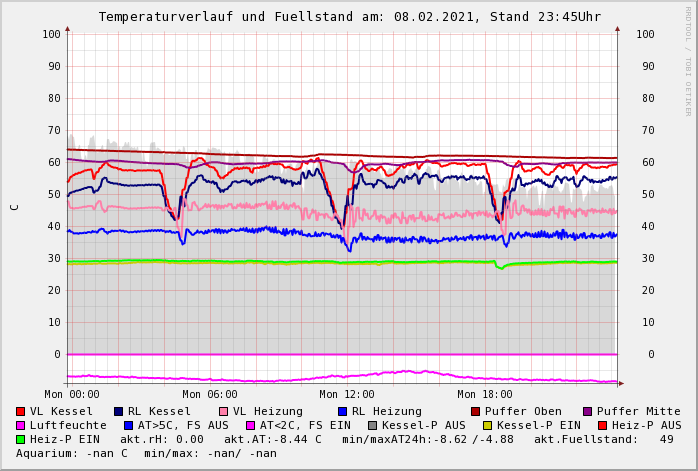Select the blue RL Heizung legend swatch

[342, 412]
